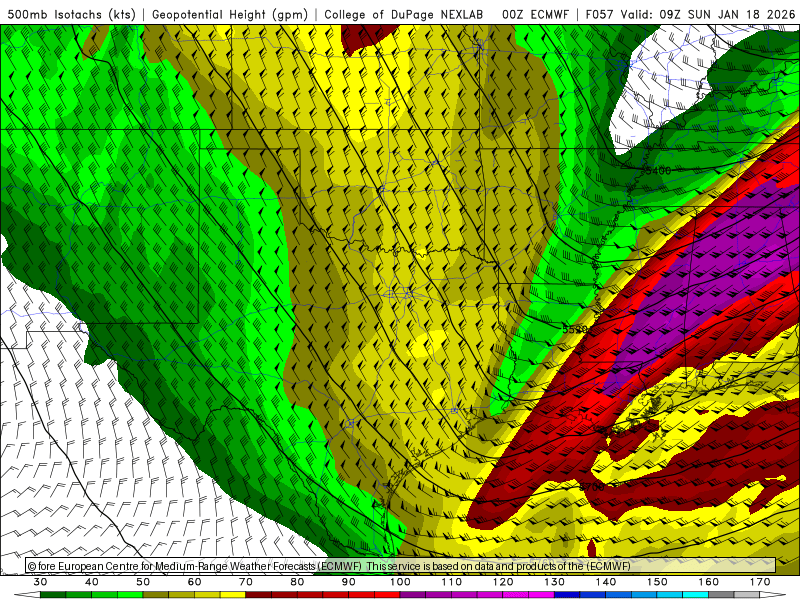Click the 90 value on the color scale

click(x=348, y=582)
